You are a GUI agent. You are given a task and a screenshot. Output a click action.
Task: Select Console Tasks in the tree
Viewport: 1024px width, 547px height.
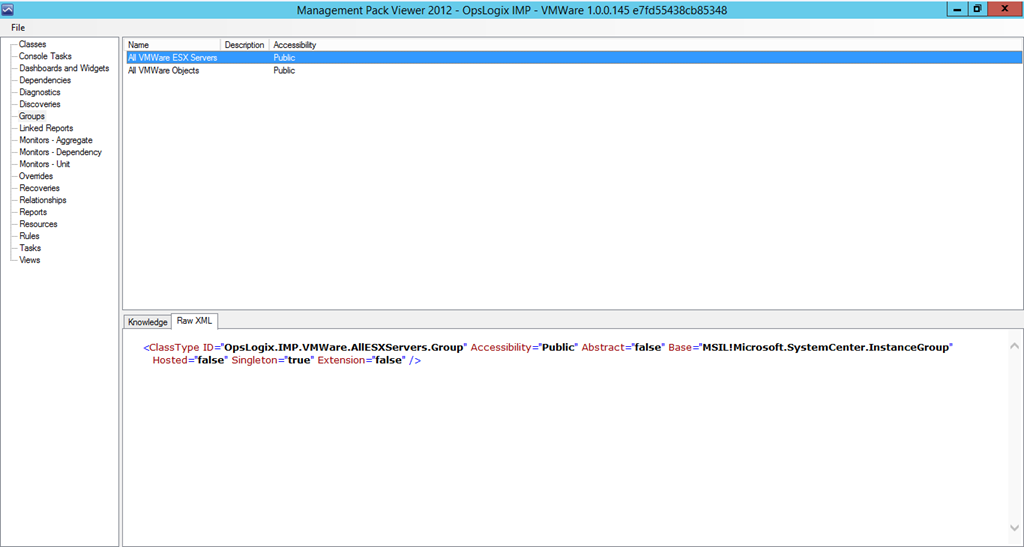tap(45, 56)
